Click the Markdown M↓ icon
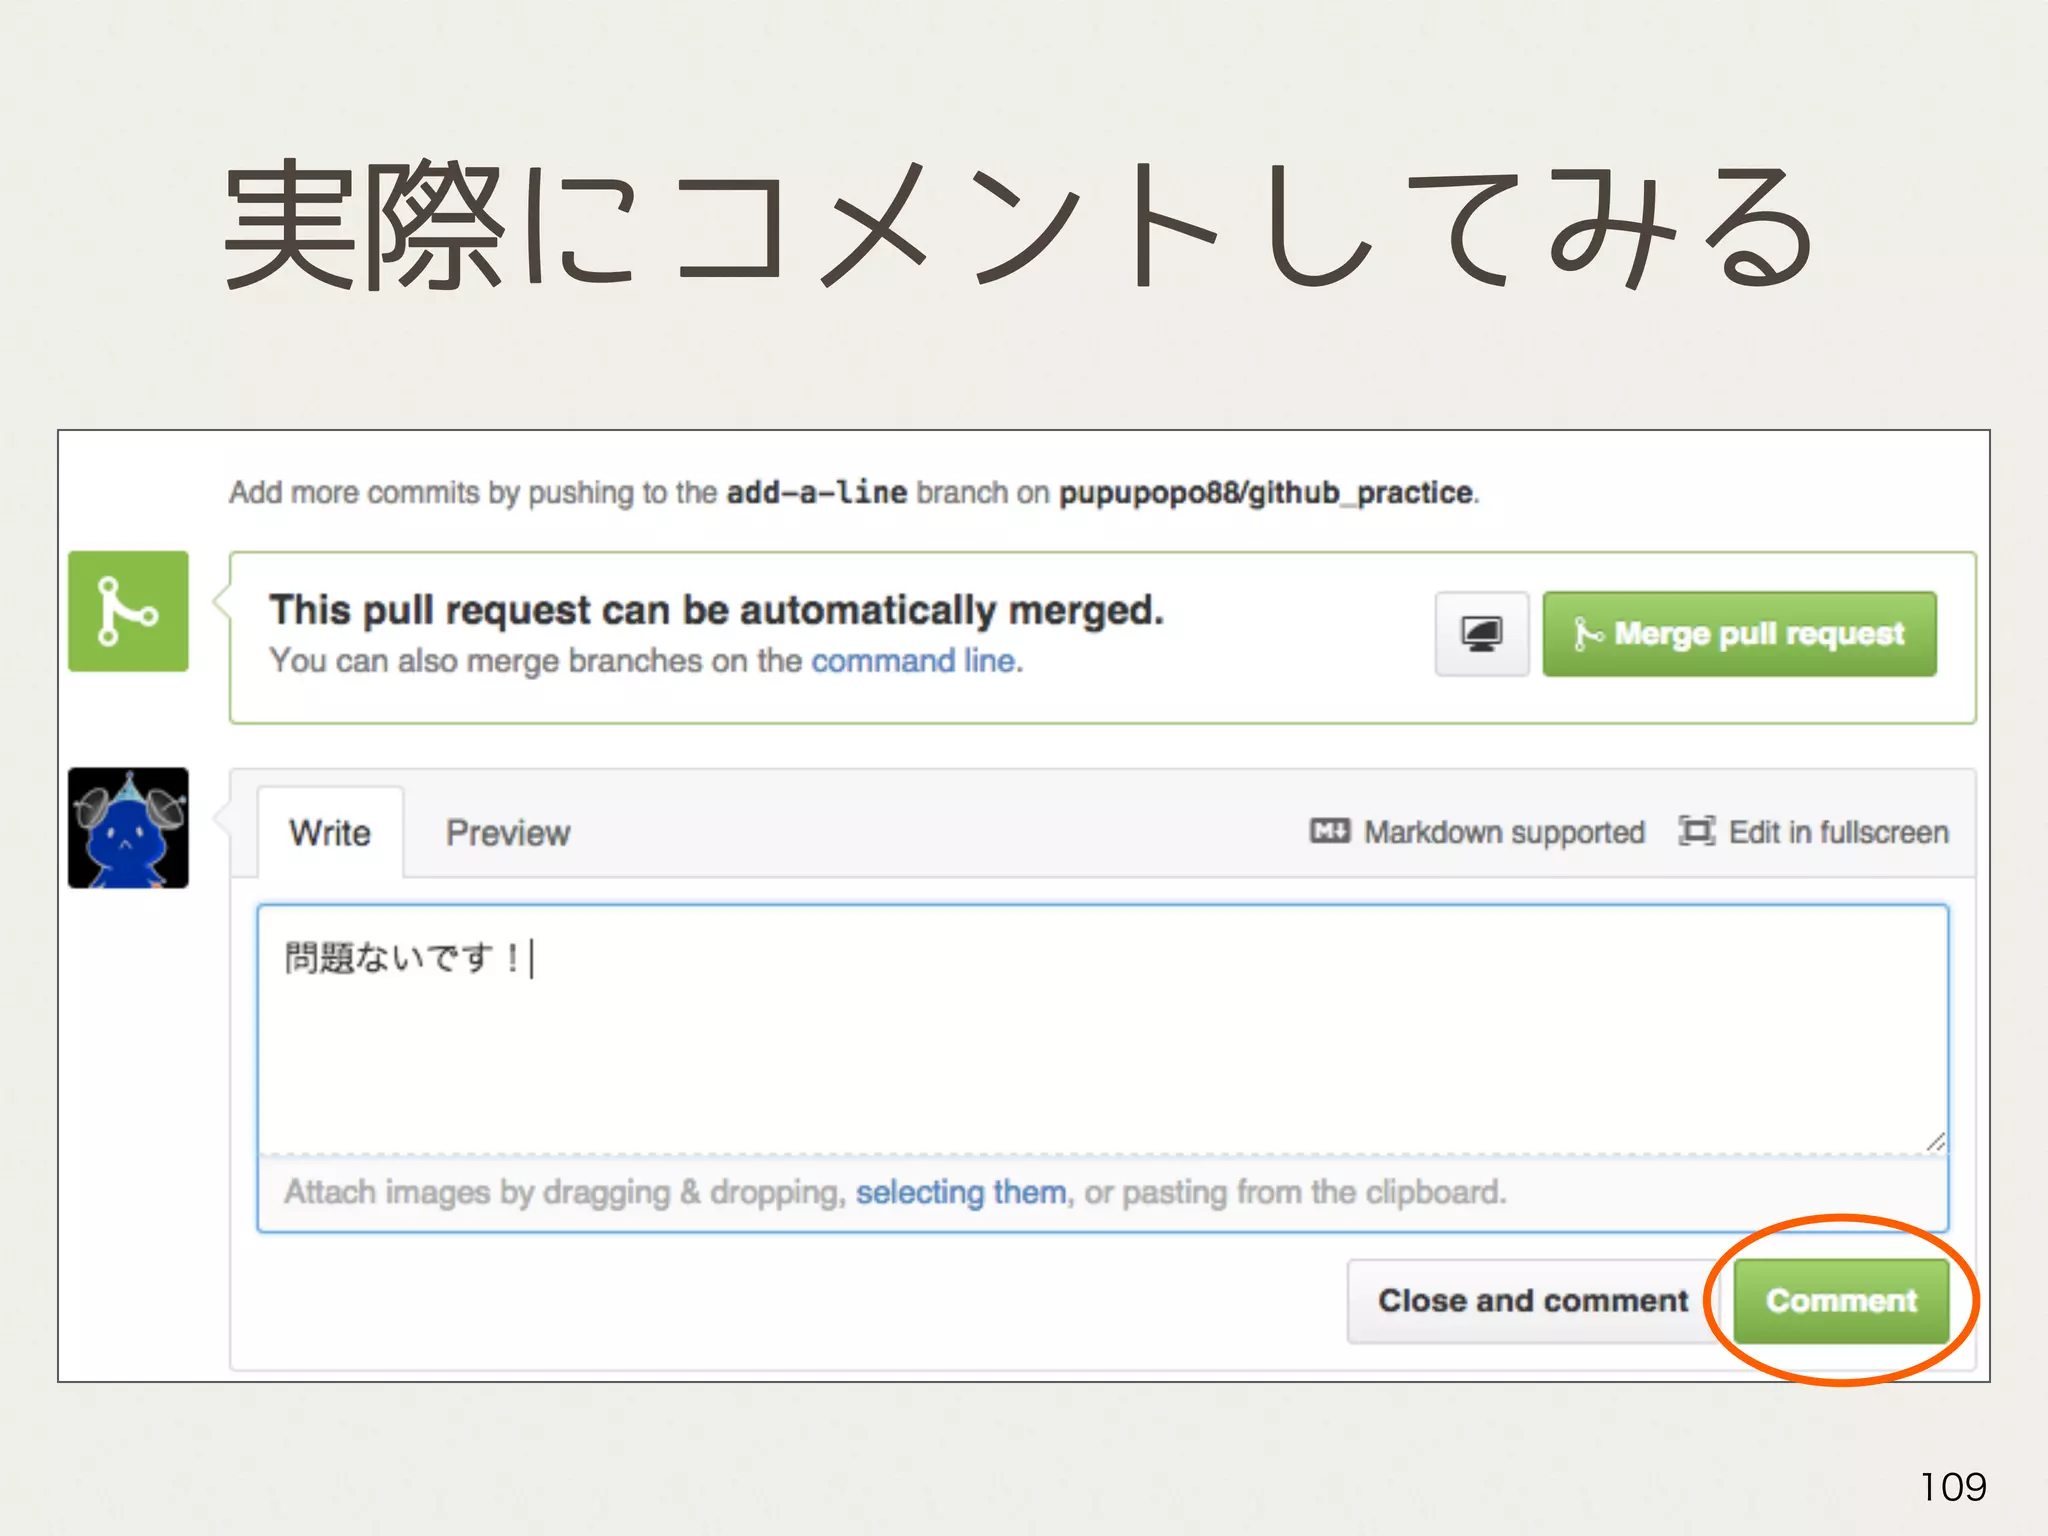The image size is (2048, 1536). pos(1329,831)
